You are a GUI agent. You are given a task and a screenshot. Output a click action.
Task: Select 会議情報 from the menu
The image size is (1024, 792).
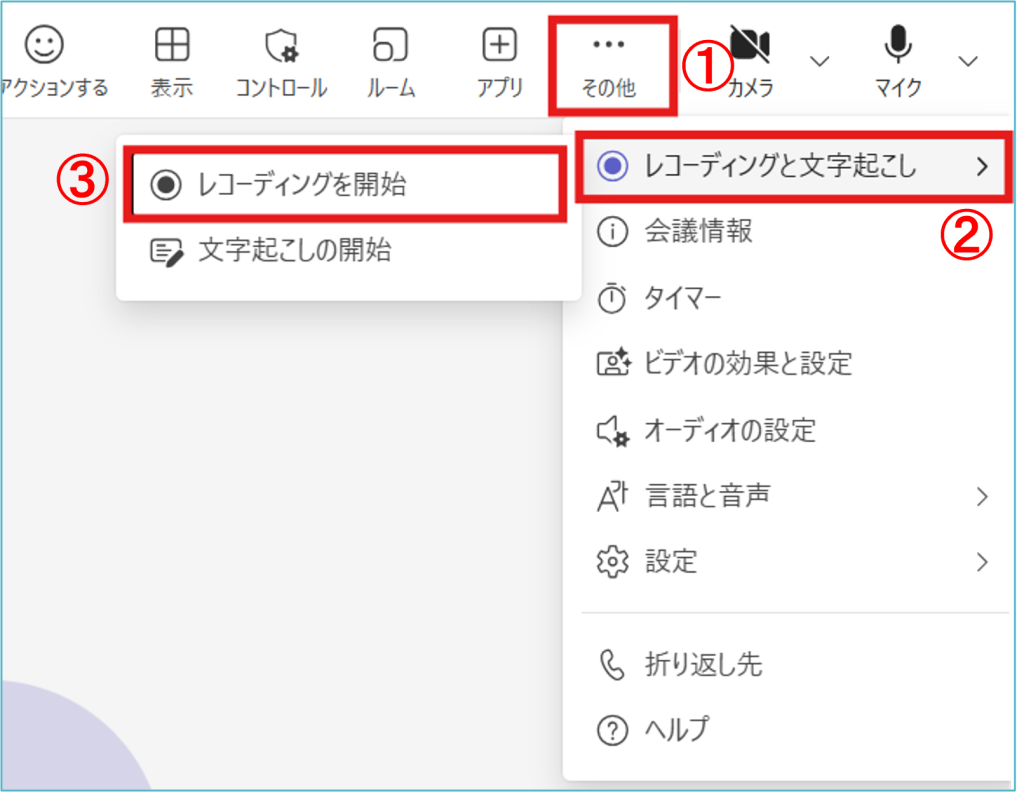(698, 232)
